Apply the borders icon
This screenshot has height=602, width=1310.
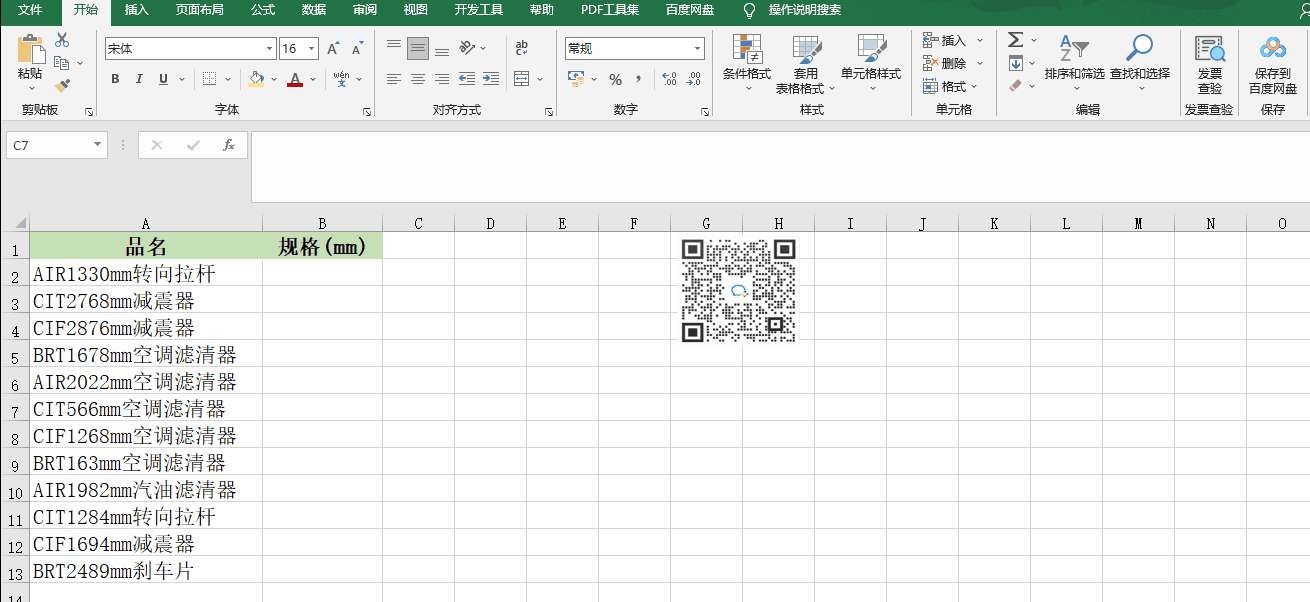click(209, 79)
